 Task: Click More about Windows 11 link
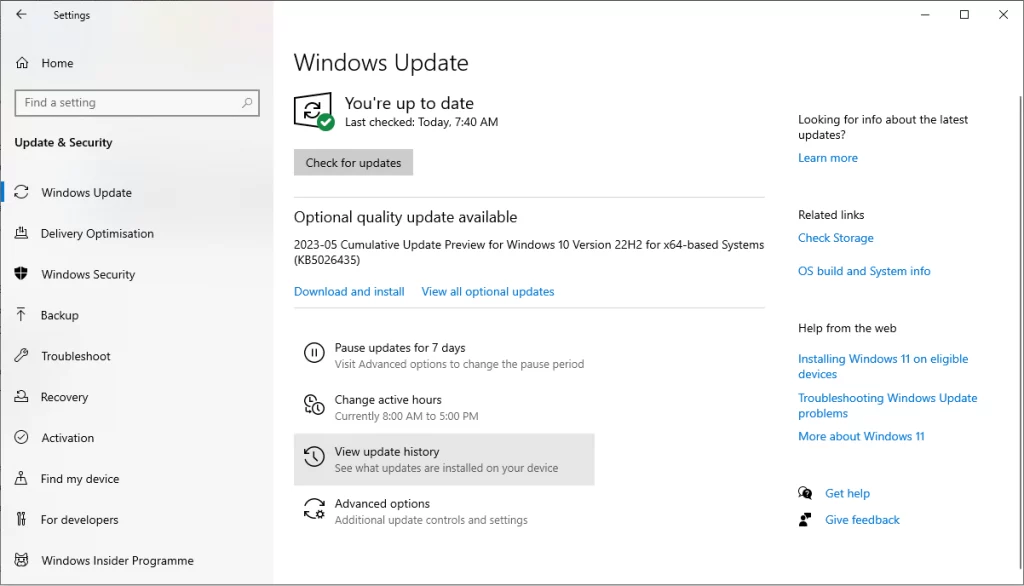coord(861,436)
